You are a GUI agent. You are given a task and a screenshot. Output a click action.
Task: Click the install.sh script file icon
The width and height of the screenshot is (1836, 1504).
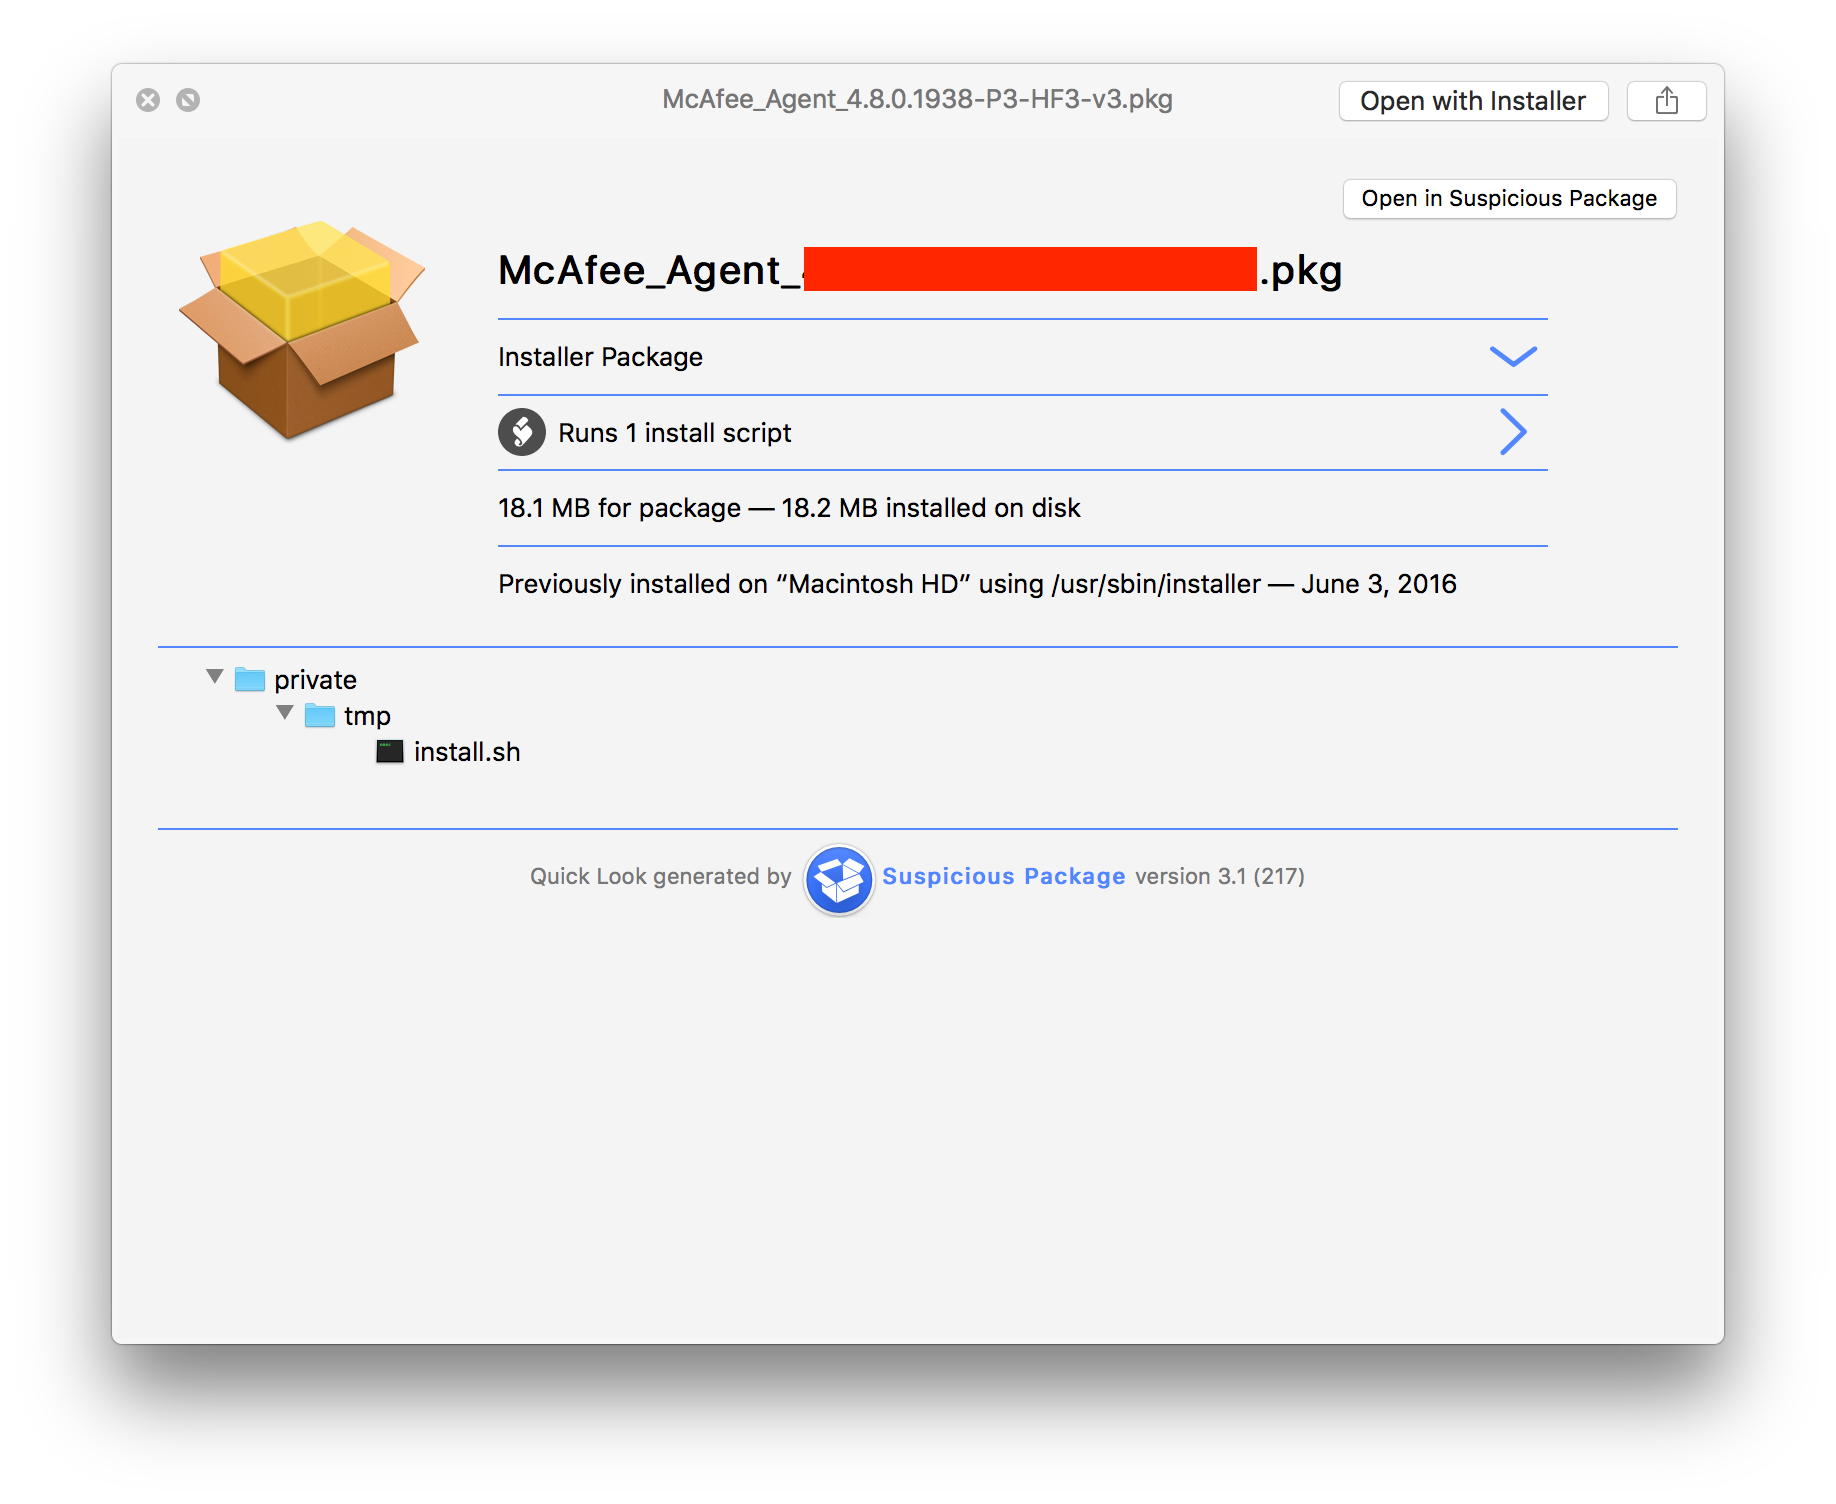pos(390,752)
